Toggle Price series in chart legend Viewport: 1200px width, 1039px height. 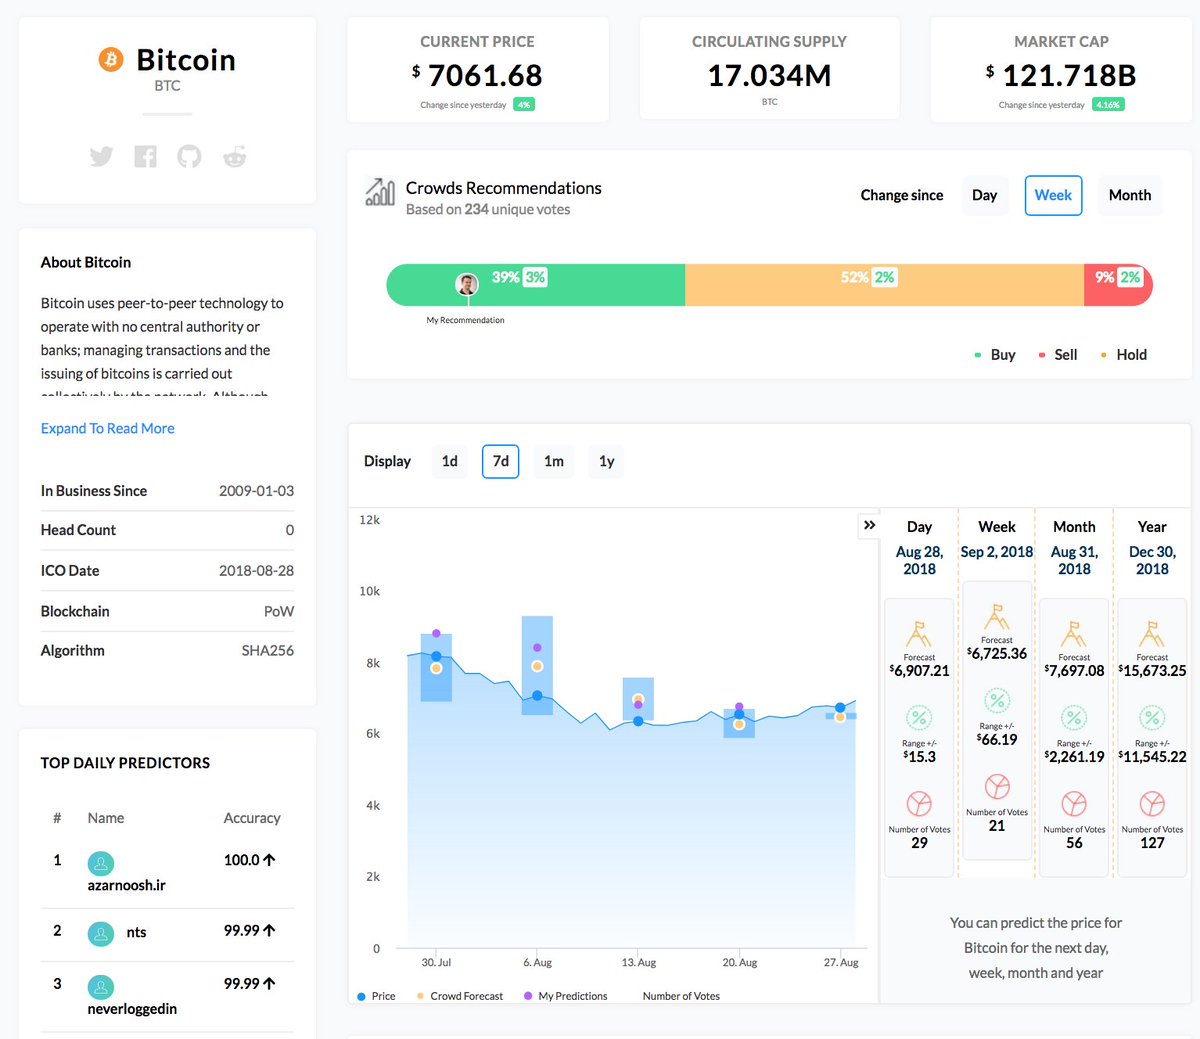(376, 996)
